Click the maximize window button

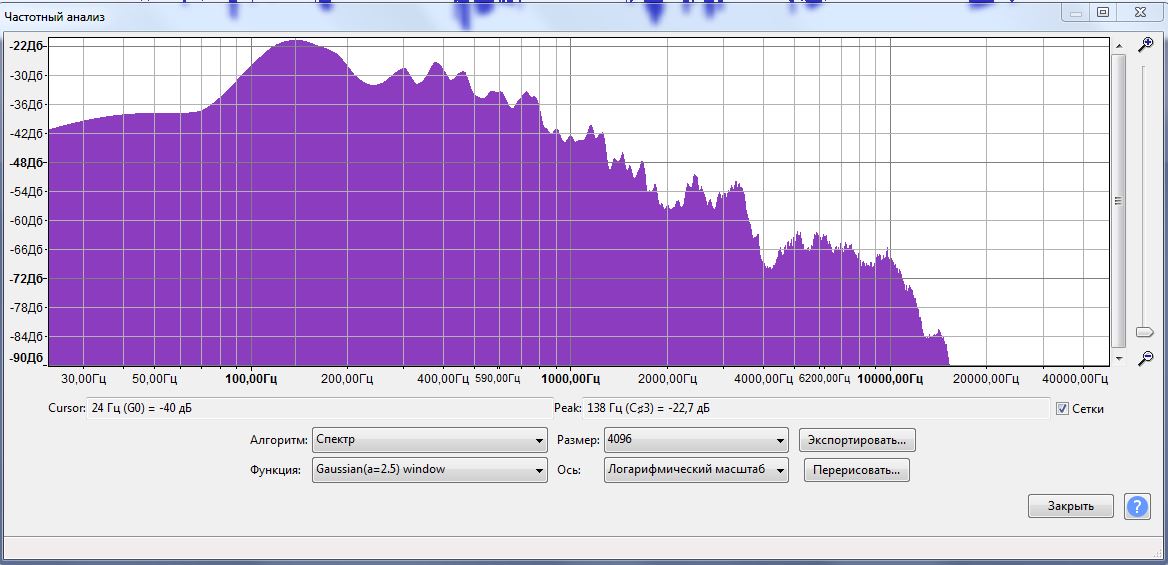1103,12
